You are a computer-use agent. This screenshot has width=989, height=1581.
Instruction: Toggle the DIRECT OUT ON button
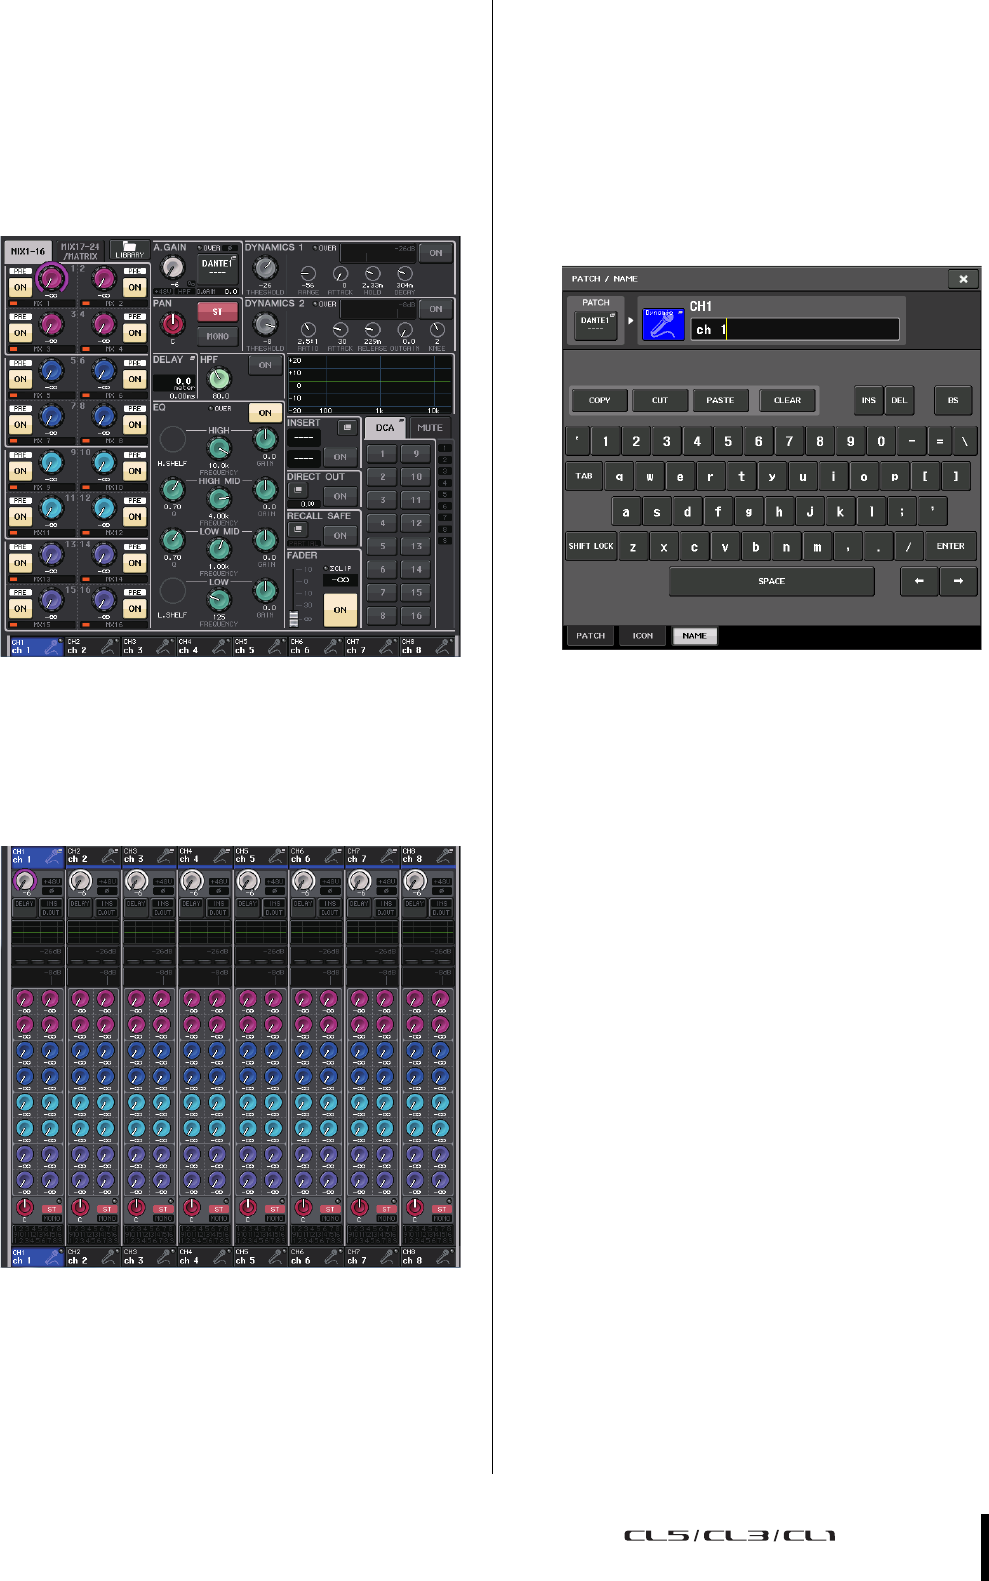coord(340,496)
